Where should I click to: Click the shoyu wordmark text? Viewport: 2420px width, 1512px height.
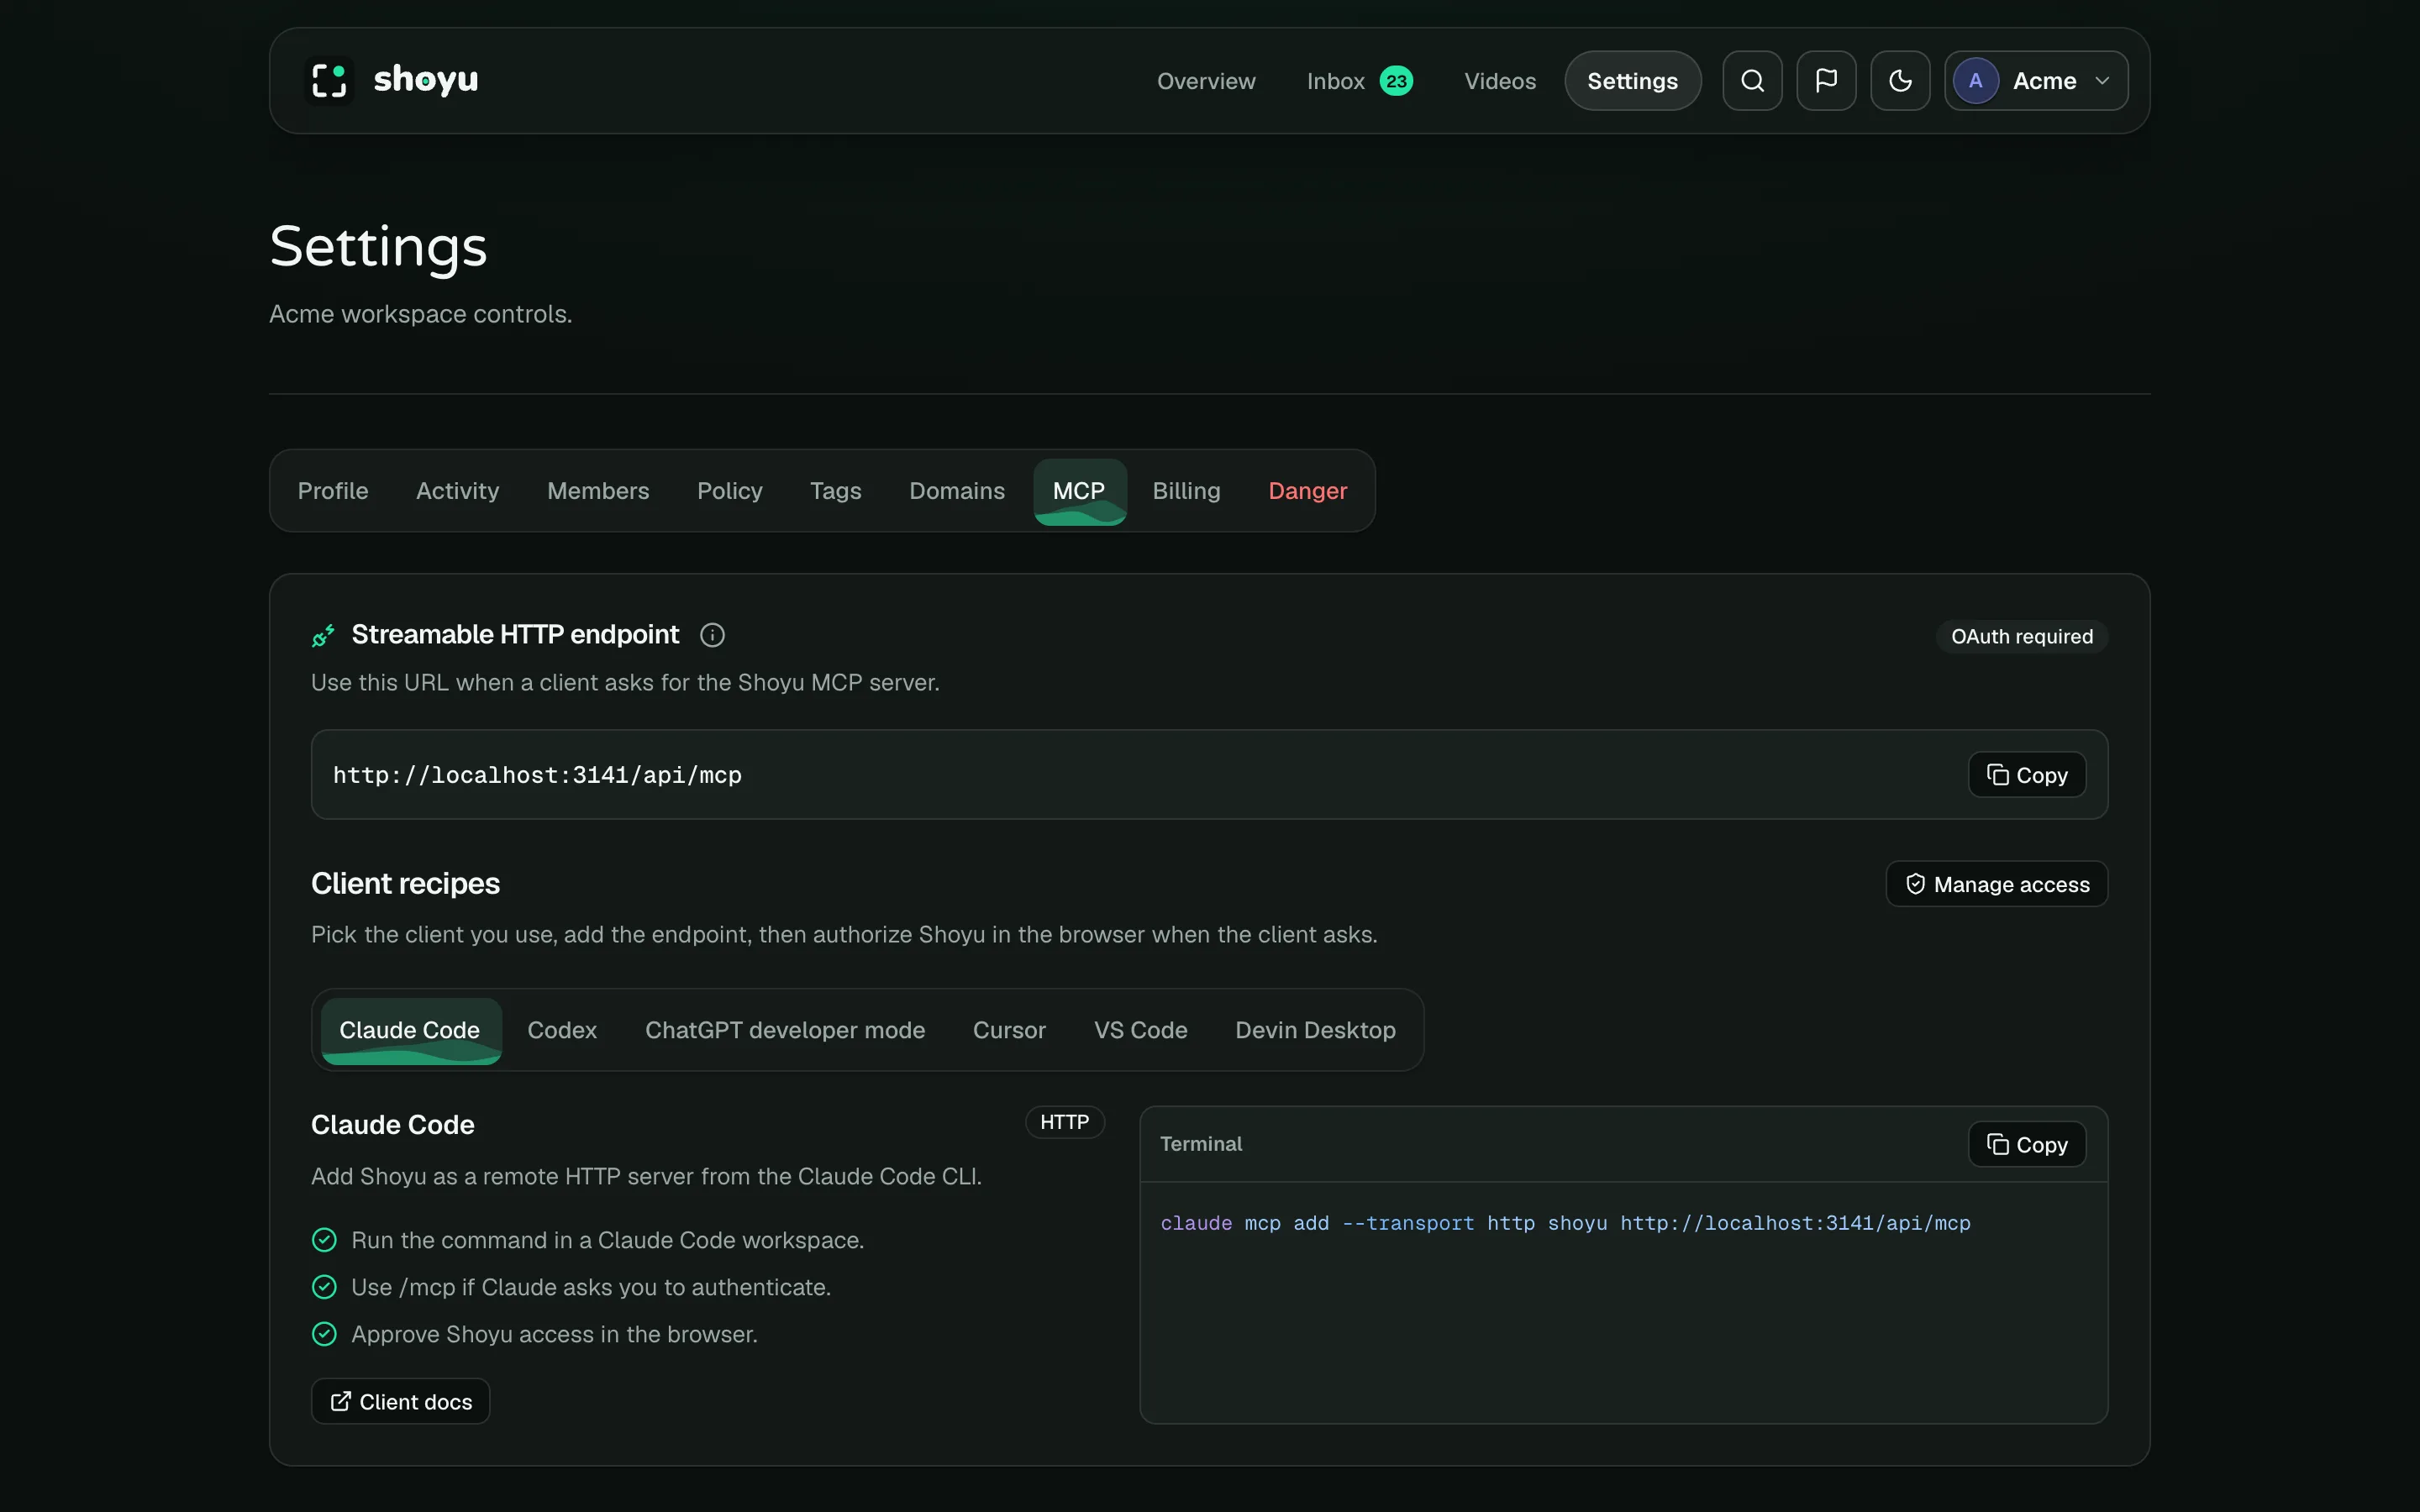coord(425,81)
